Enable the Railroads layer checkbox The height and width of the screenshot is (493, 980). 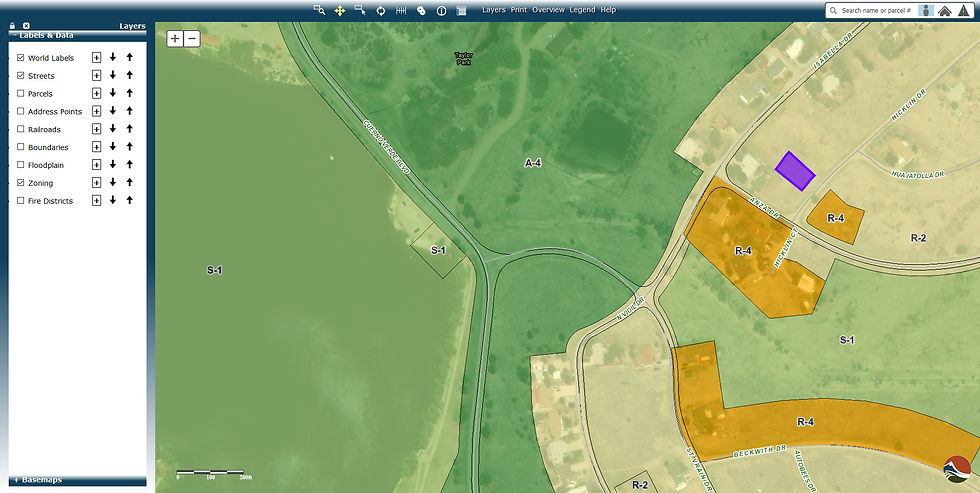click(x=21, y=129)
